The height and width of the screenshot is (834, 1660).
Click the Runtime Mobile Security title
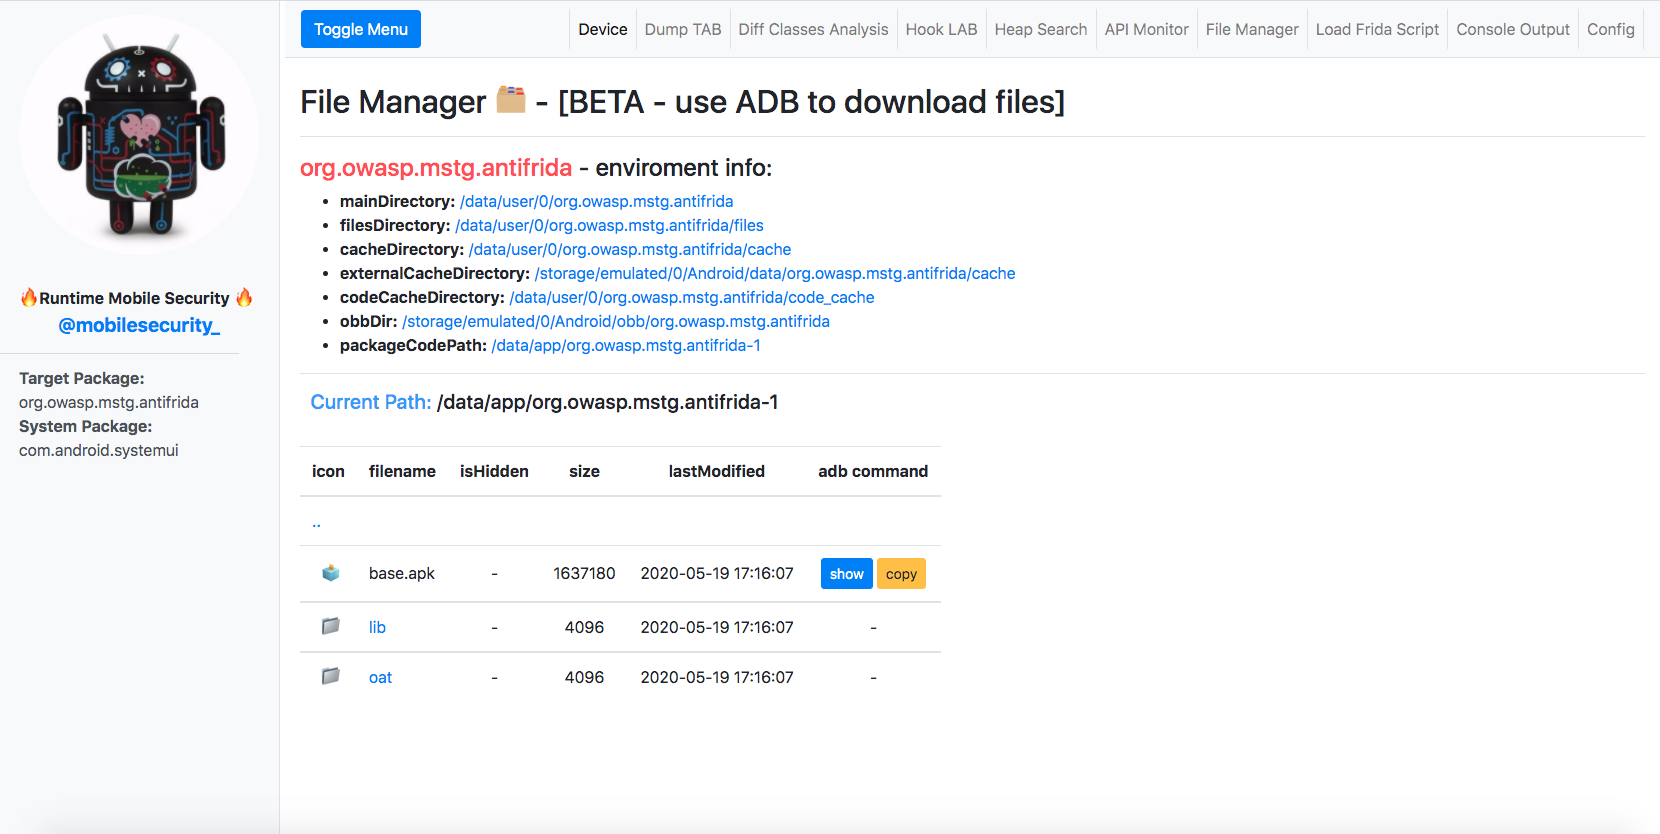tap(134, 298)
